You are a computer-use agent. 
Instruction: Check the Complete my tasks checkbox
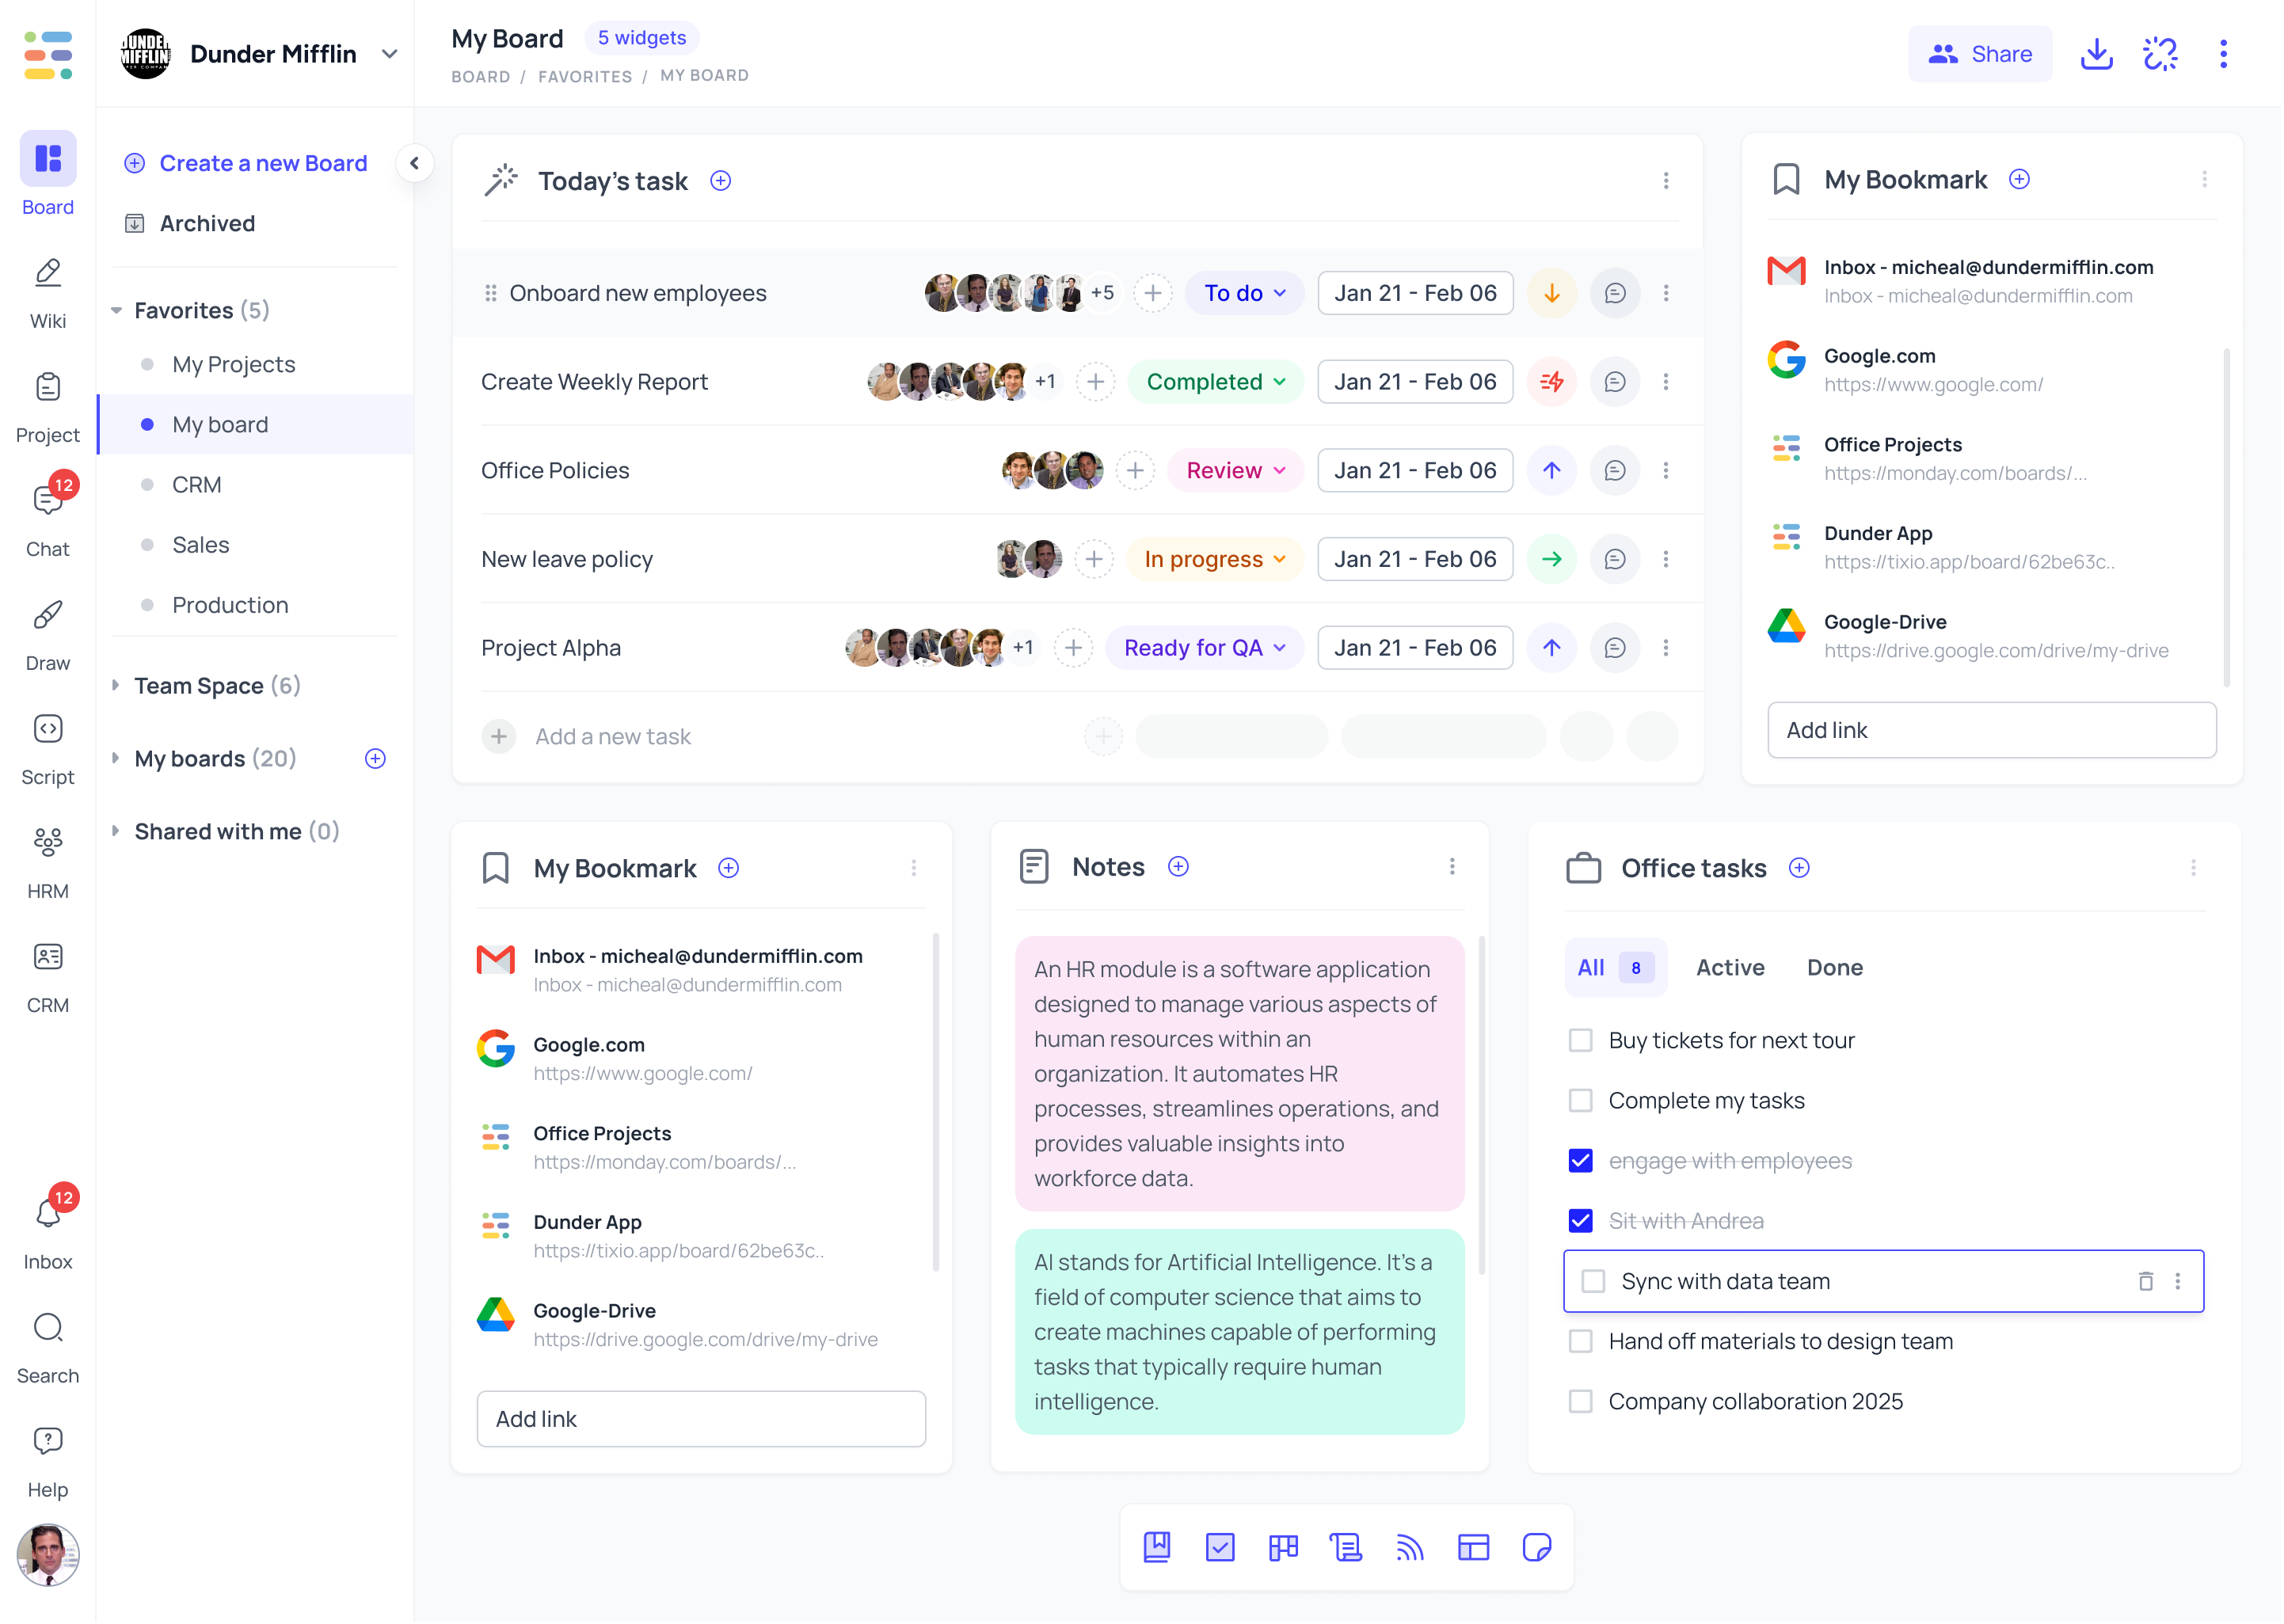point(1581,1100)
